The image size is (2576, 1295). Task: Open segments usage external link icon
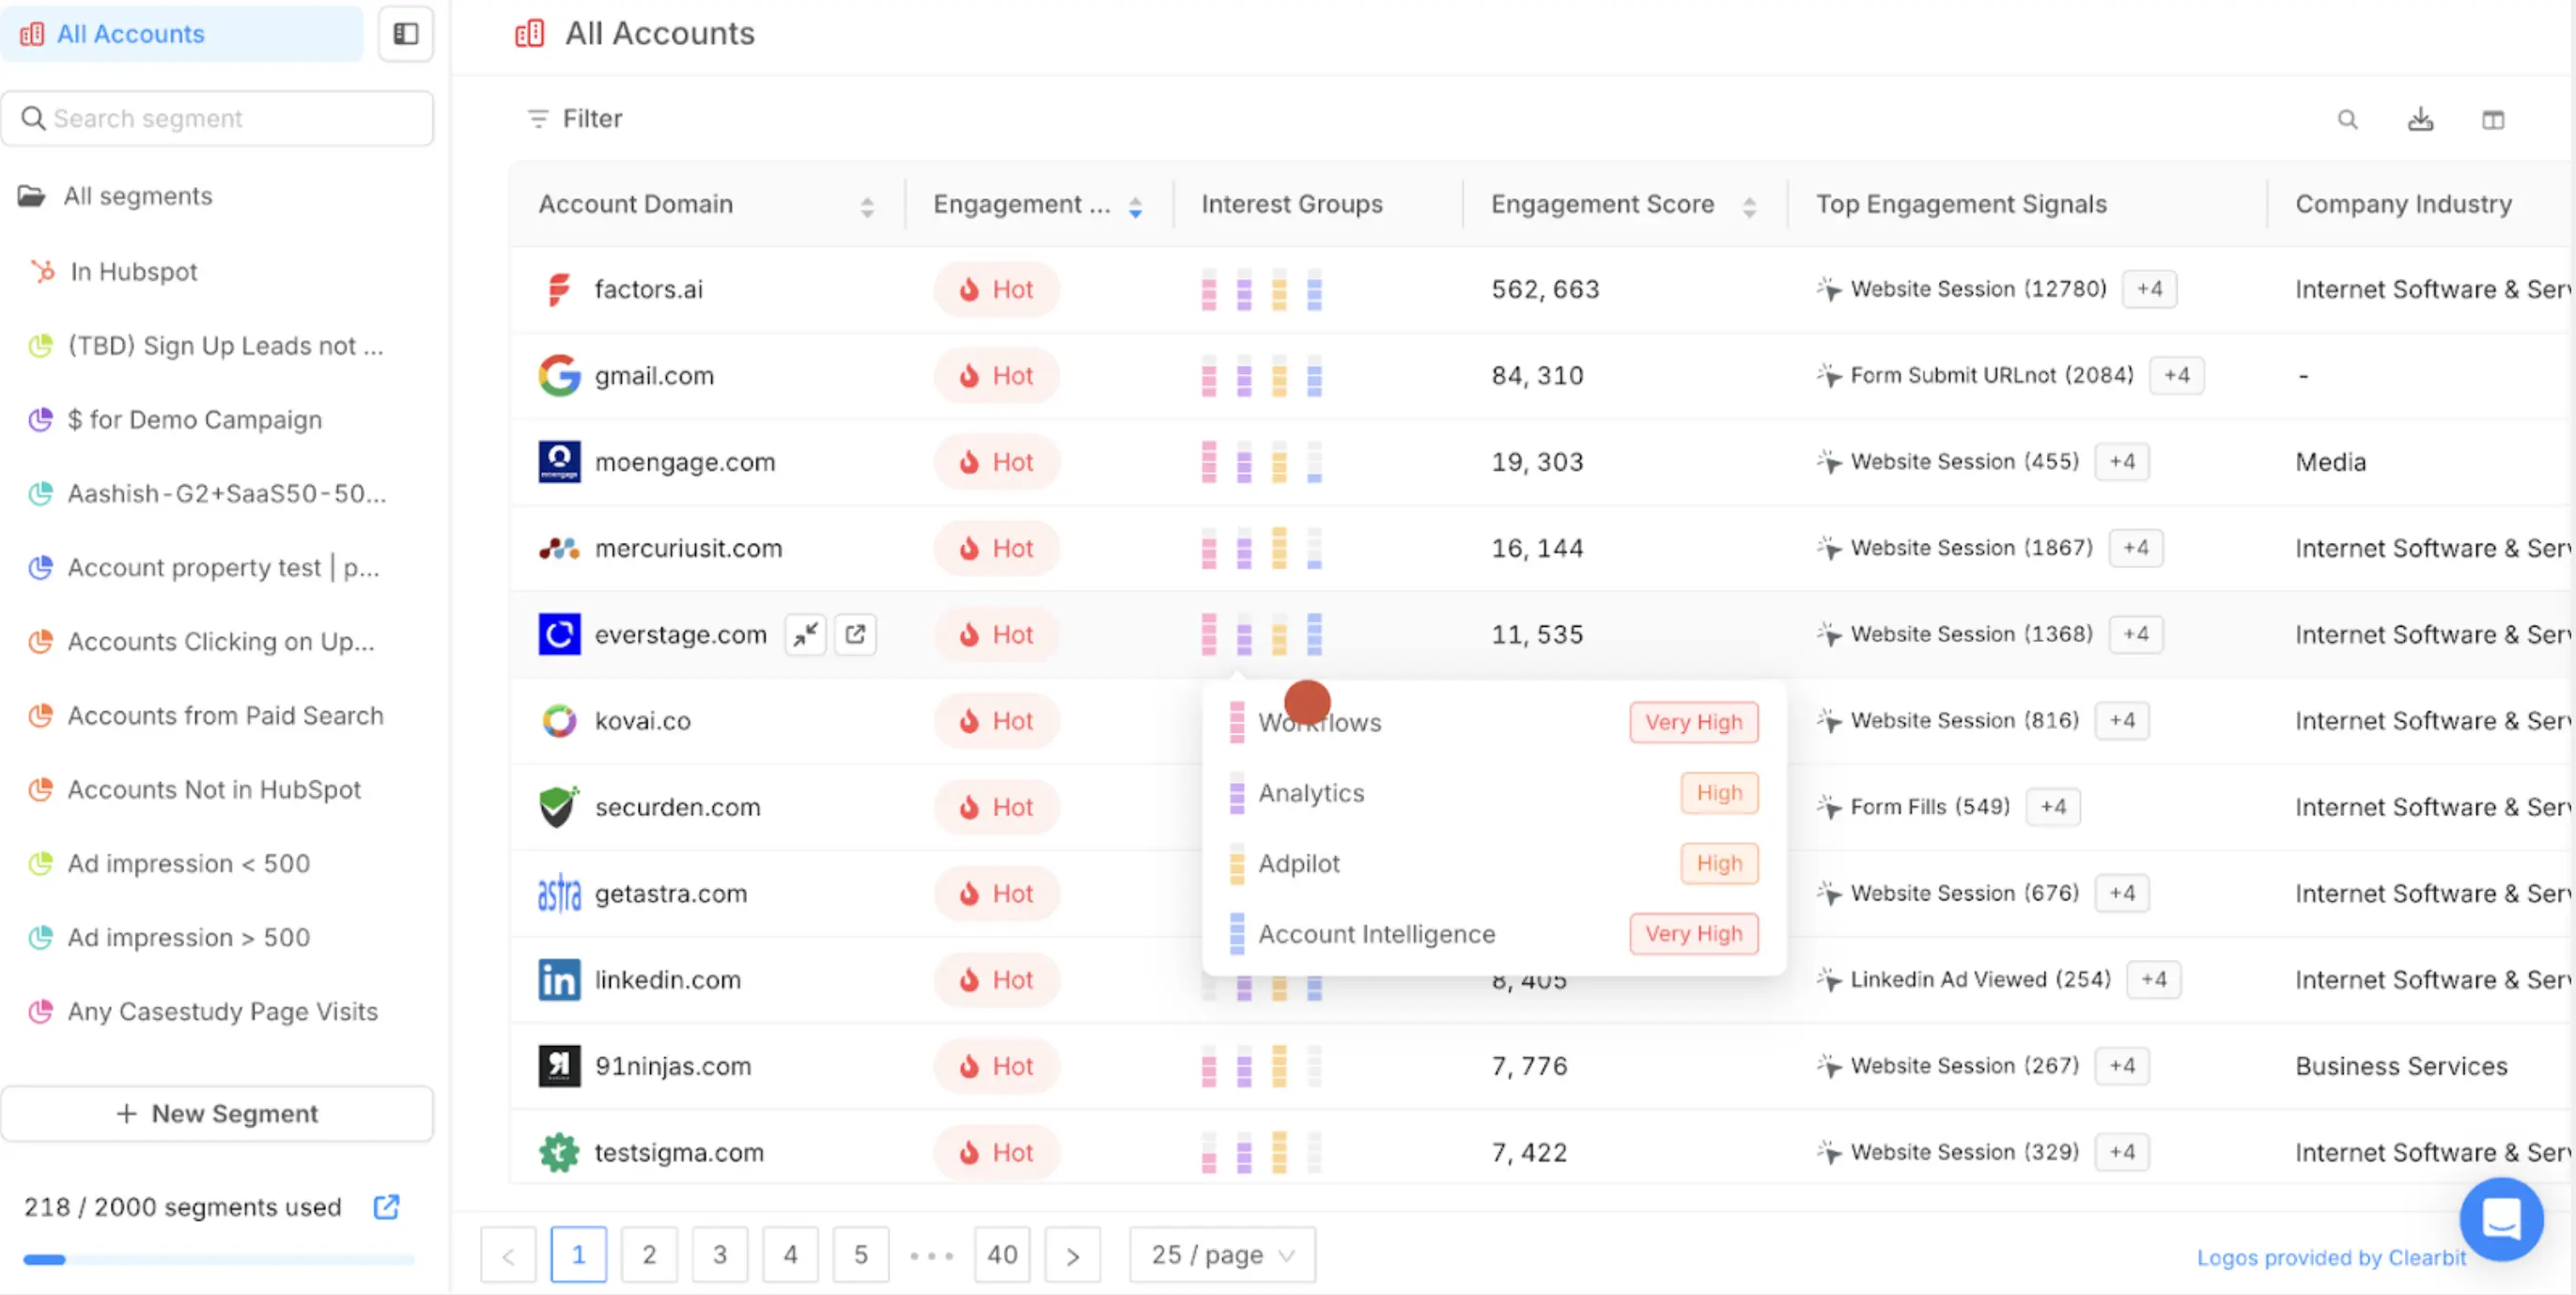click(386, 1207)
